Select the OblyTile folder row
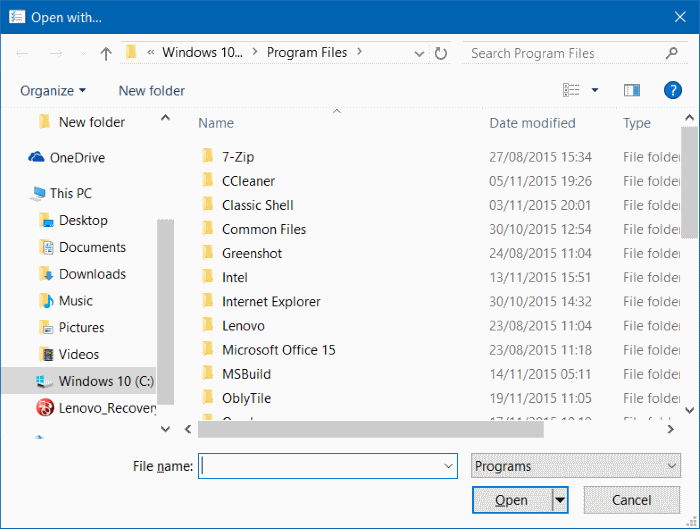The image size is (700, 529). pyautogui.click(x=439, y=398)
